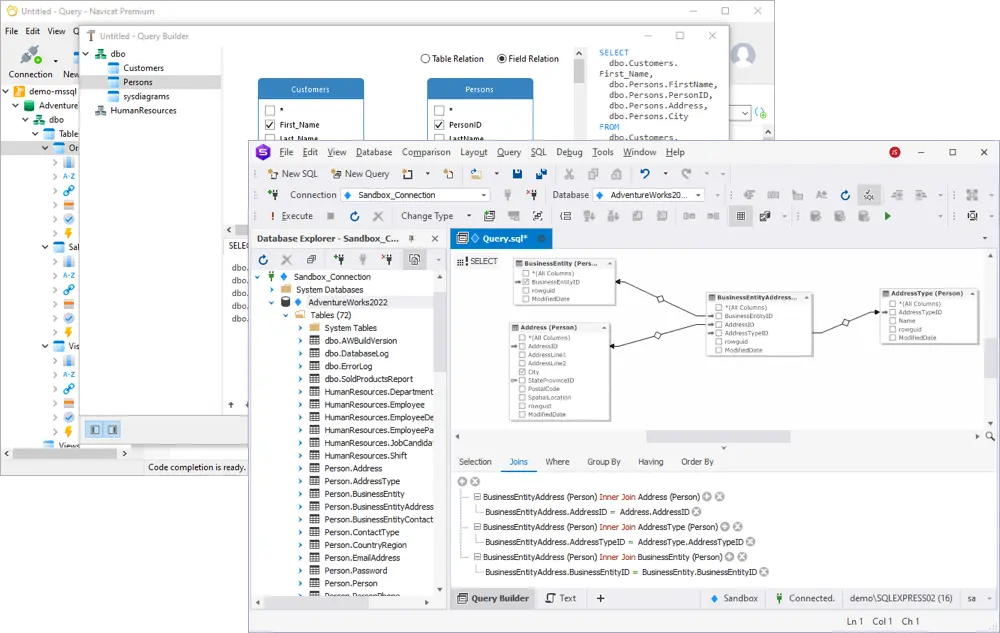1000x633 pixels.
Task: Check the Name column in AddressType
Action: pos(893,321)
